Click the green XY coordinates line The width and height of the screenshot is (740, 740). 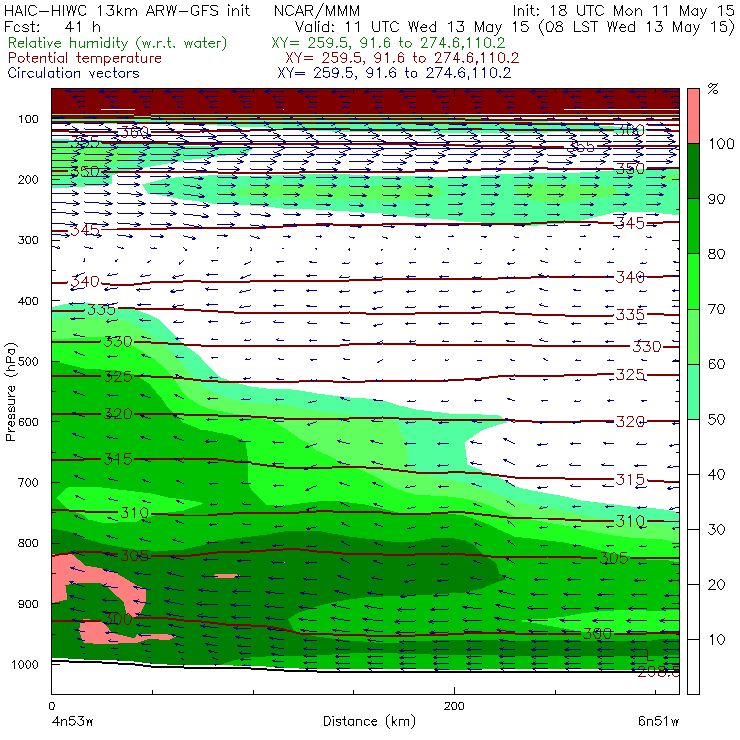pyautogui.click(x=388, y=43)
